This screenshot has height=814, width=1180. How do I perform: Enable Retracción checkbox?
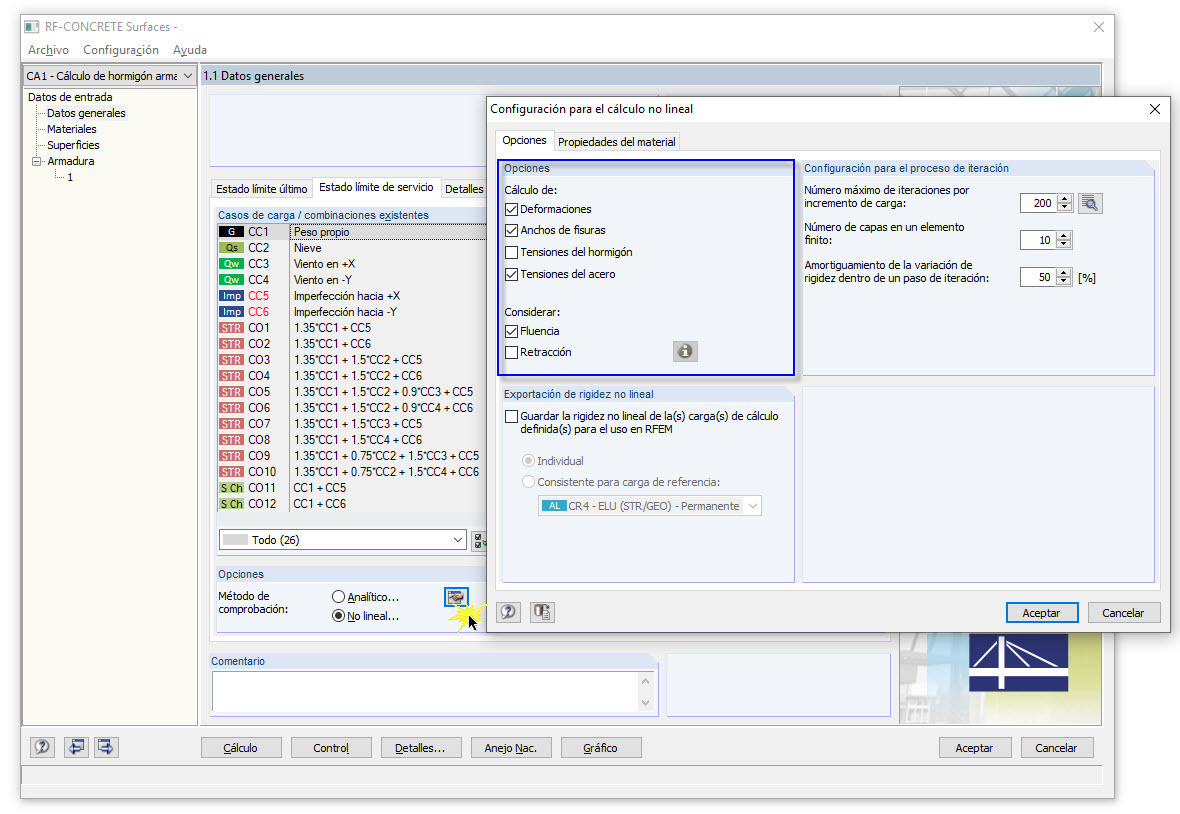pyautogui.click(x=512, y=352)
